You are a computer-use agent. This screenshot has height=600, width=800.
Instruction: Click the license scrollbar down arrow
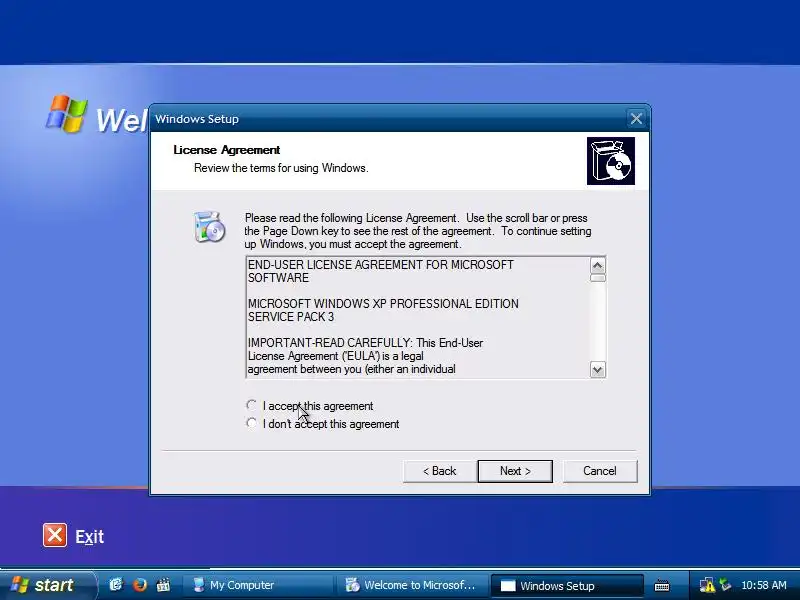click(x=597, y=369)
